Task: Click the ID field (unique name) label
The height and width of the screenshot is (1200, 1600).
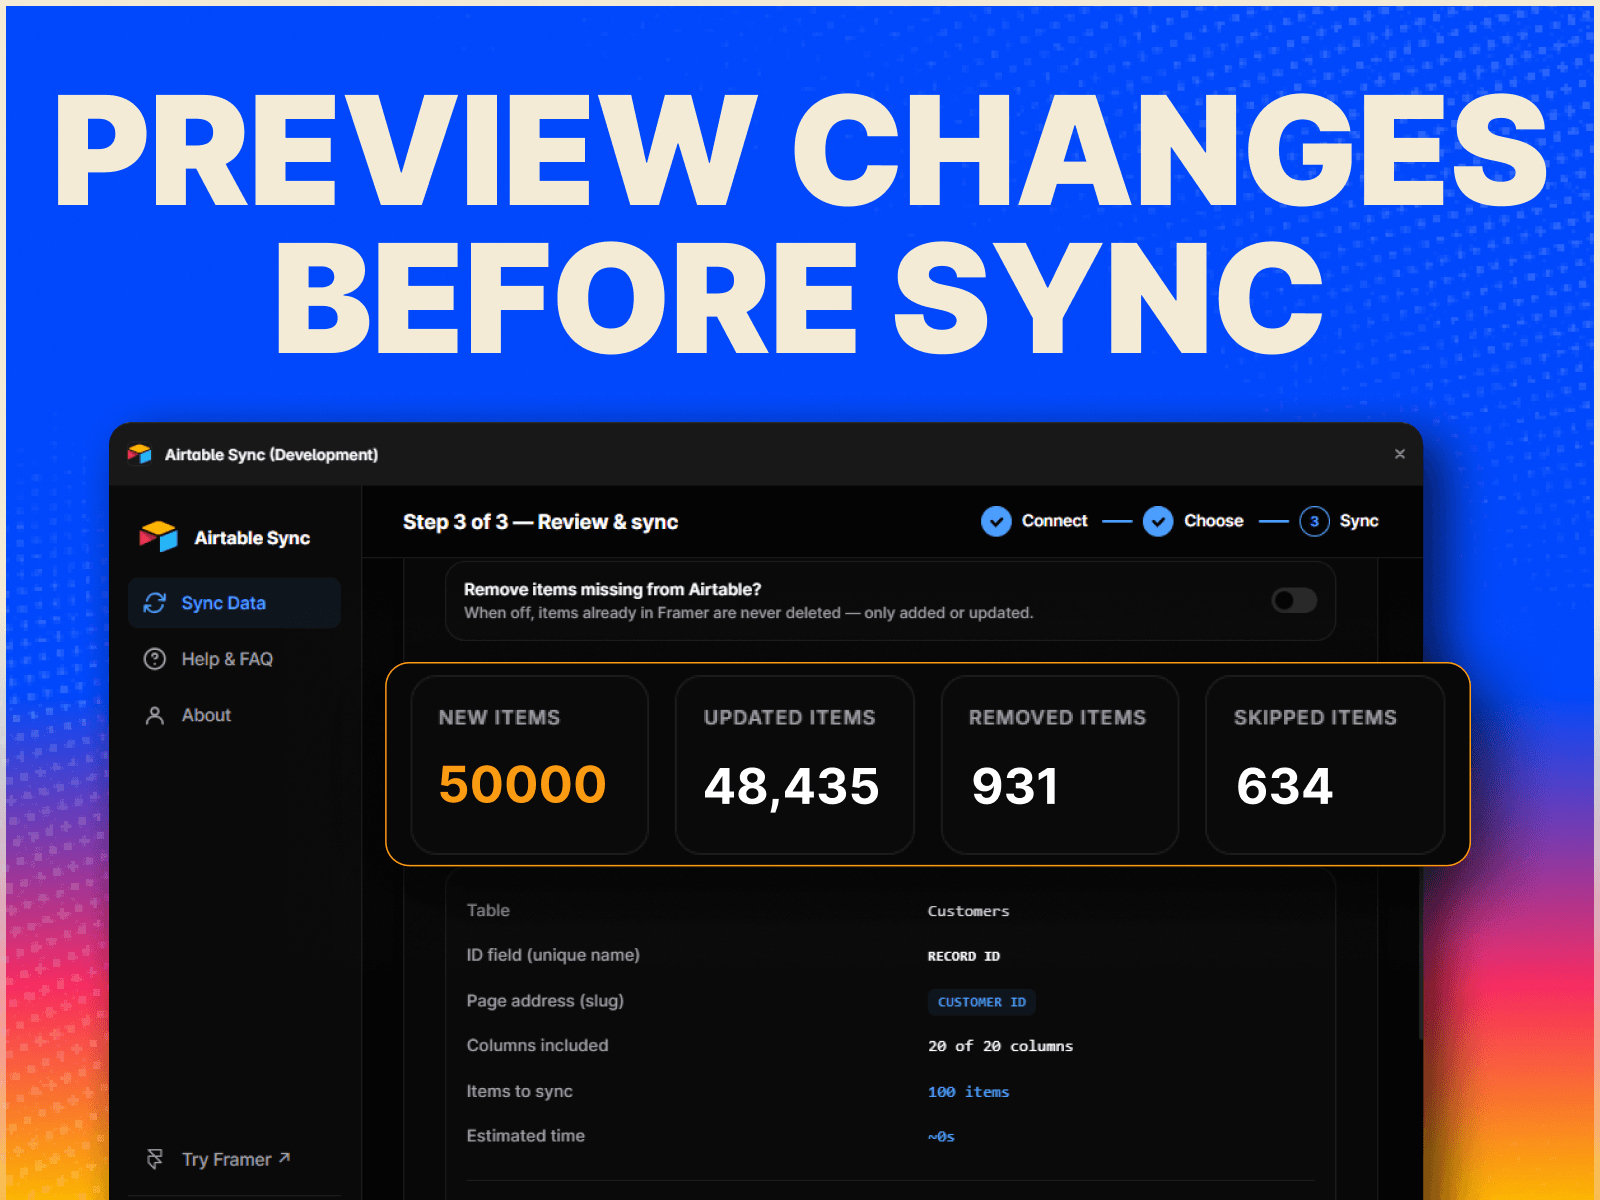Action: pyautogui.click(x=553, y=955)
